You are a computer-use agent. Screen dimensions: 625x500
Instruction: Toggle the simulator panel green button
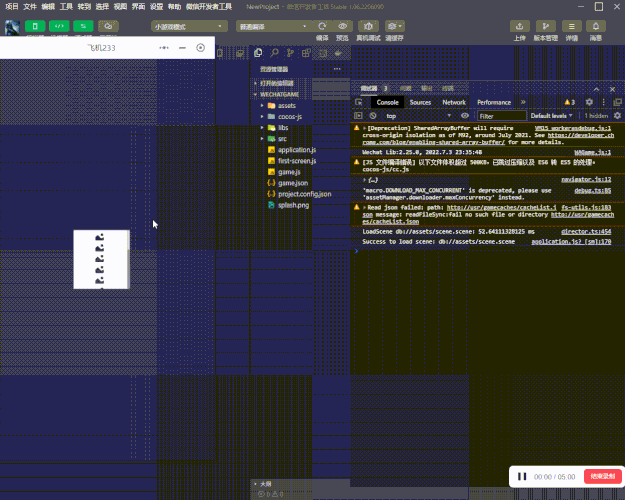[35, 26]
